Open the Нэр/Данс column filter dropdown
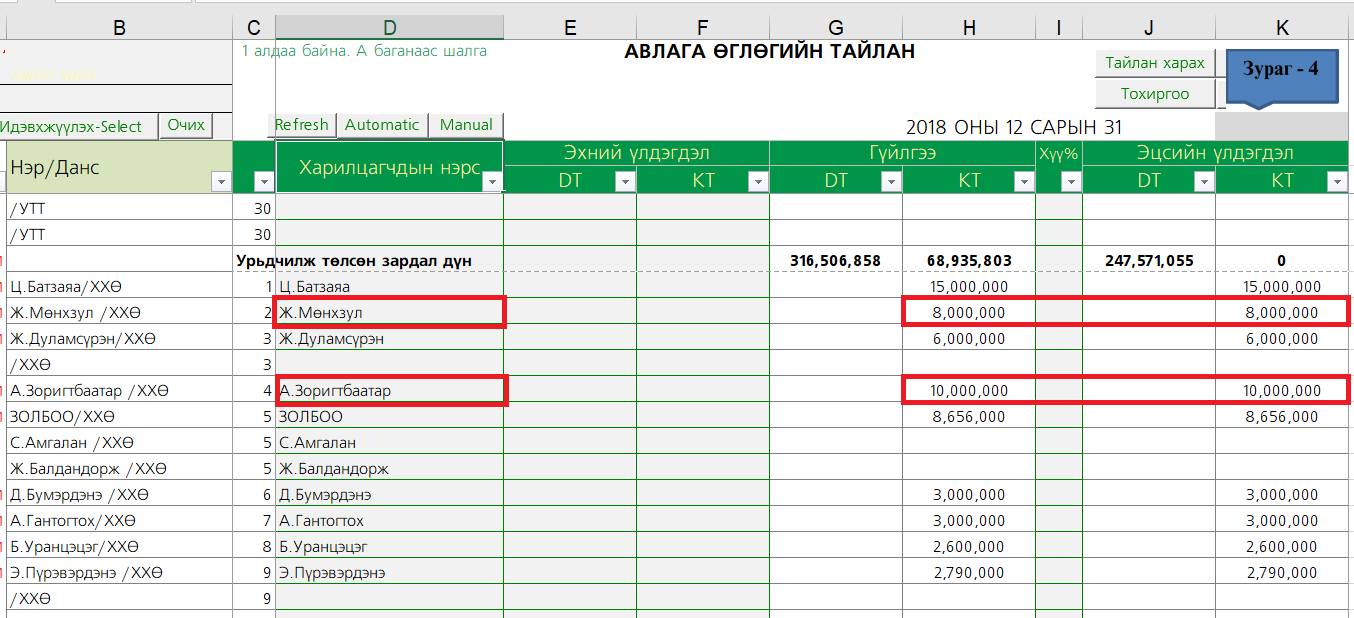The height and width of the screenshot is (618, 1354). coord(220,181)
